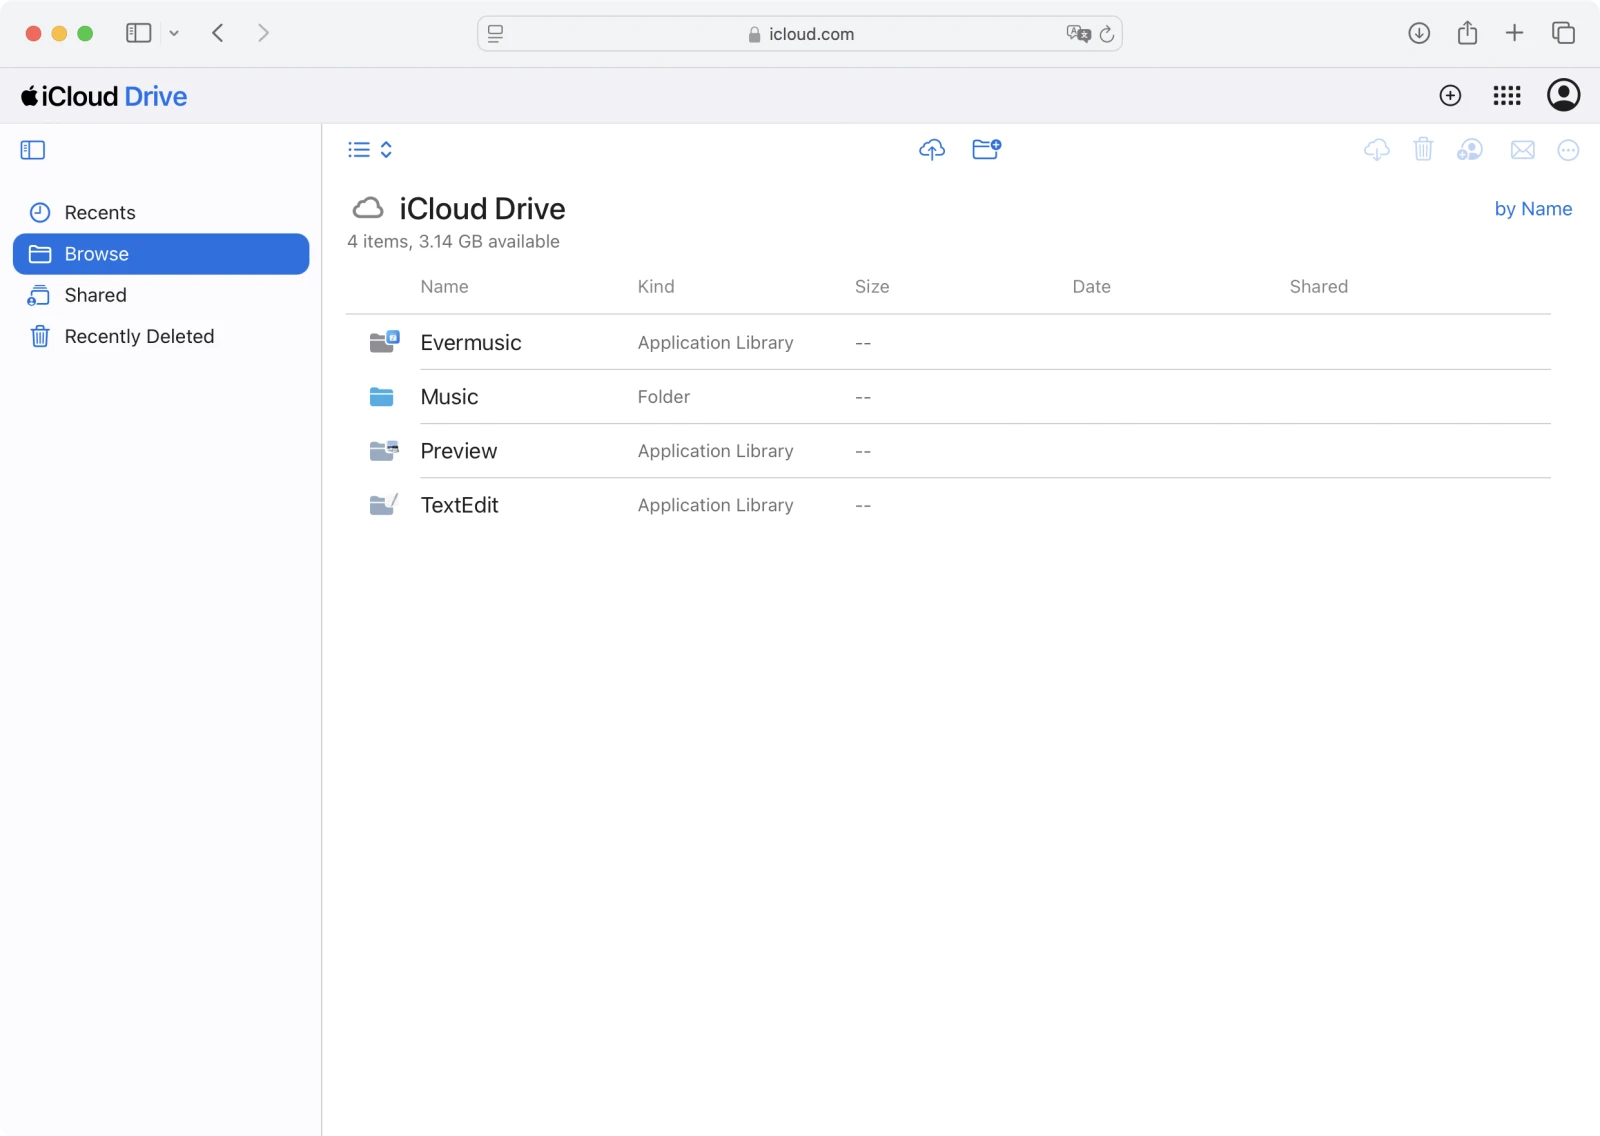The height and width of the screenshot is (1136, 1600).
Task: Click the Email attachment icon
Action: [x=1522, y=149]
